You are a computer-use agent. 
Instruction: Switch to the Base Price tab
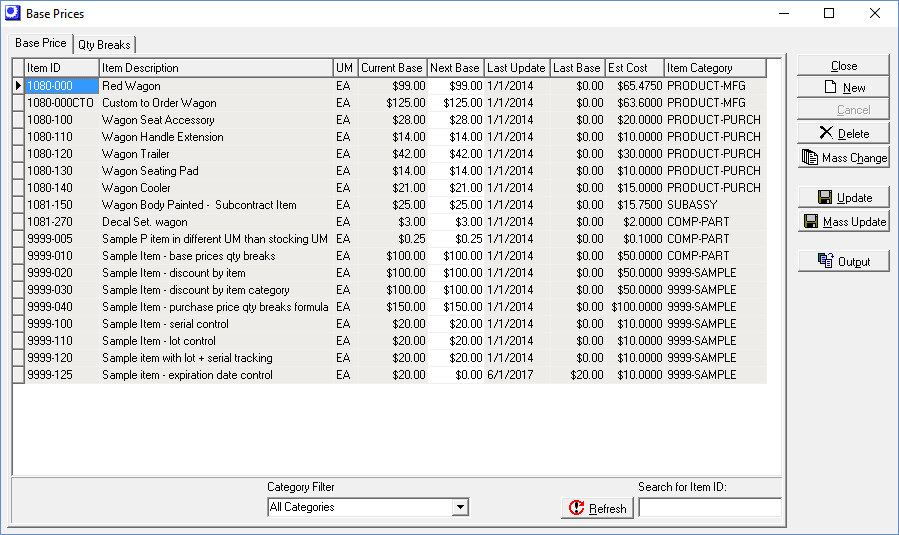pyautogui.click(x=41, y=43)
